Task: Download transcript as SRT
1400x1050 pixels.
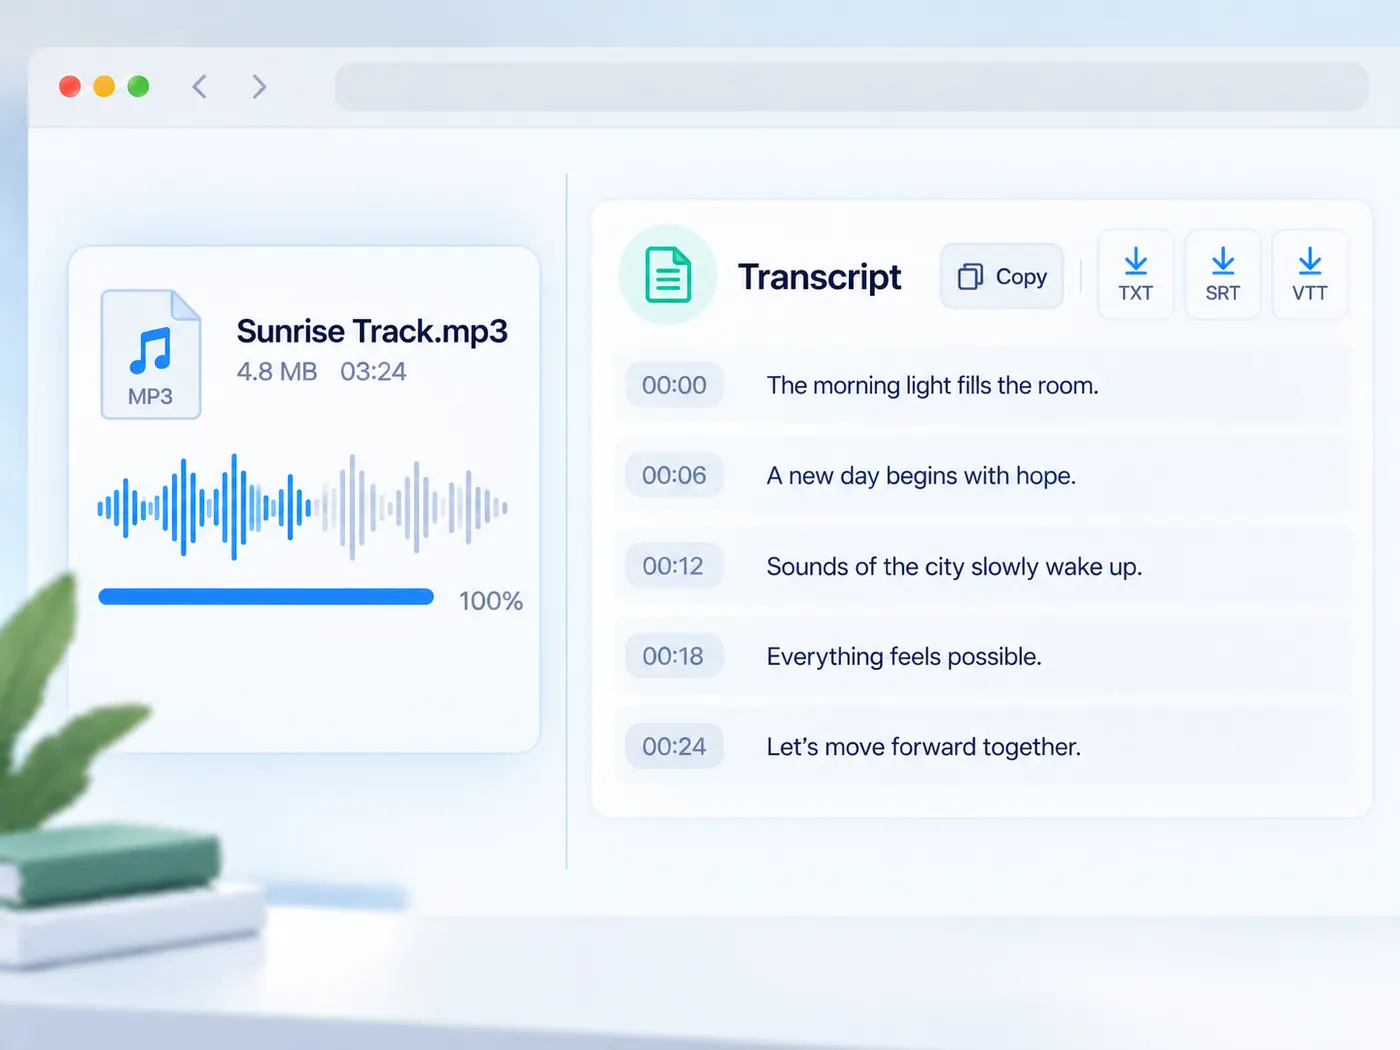Action: [1223, 275]
